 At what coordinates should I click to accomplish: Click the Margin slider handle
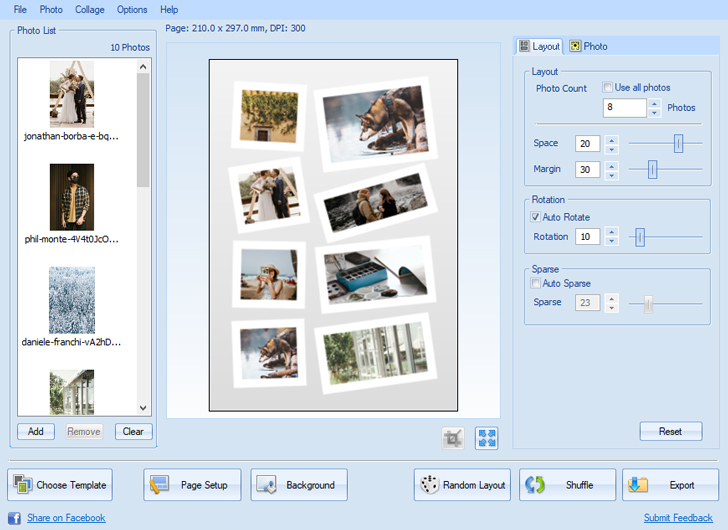(x=652, y=170)
